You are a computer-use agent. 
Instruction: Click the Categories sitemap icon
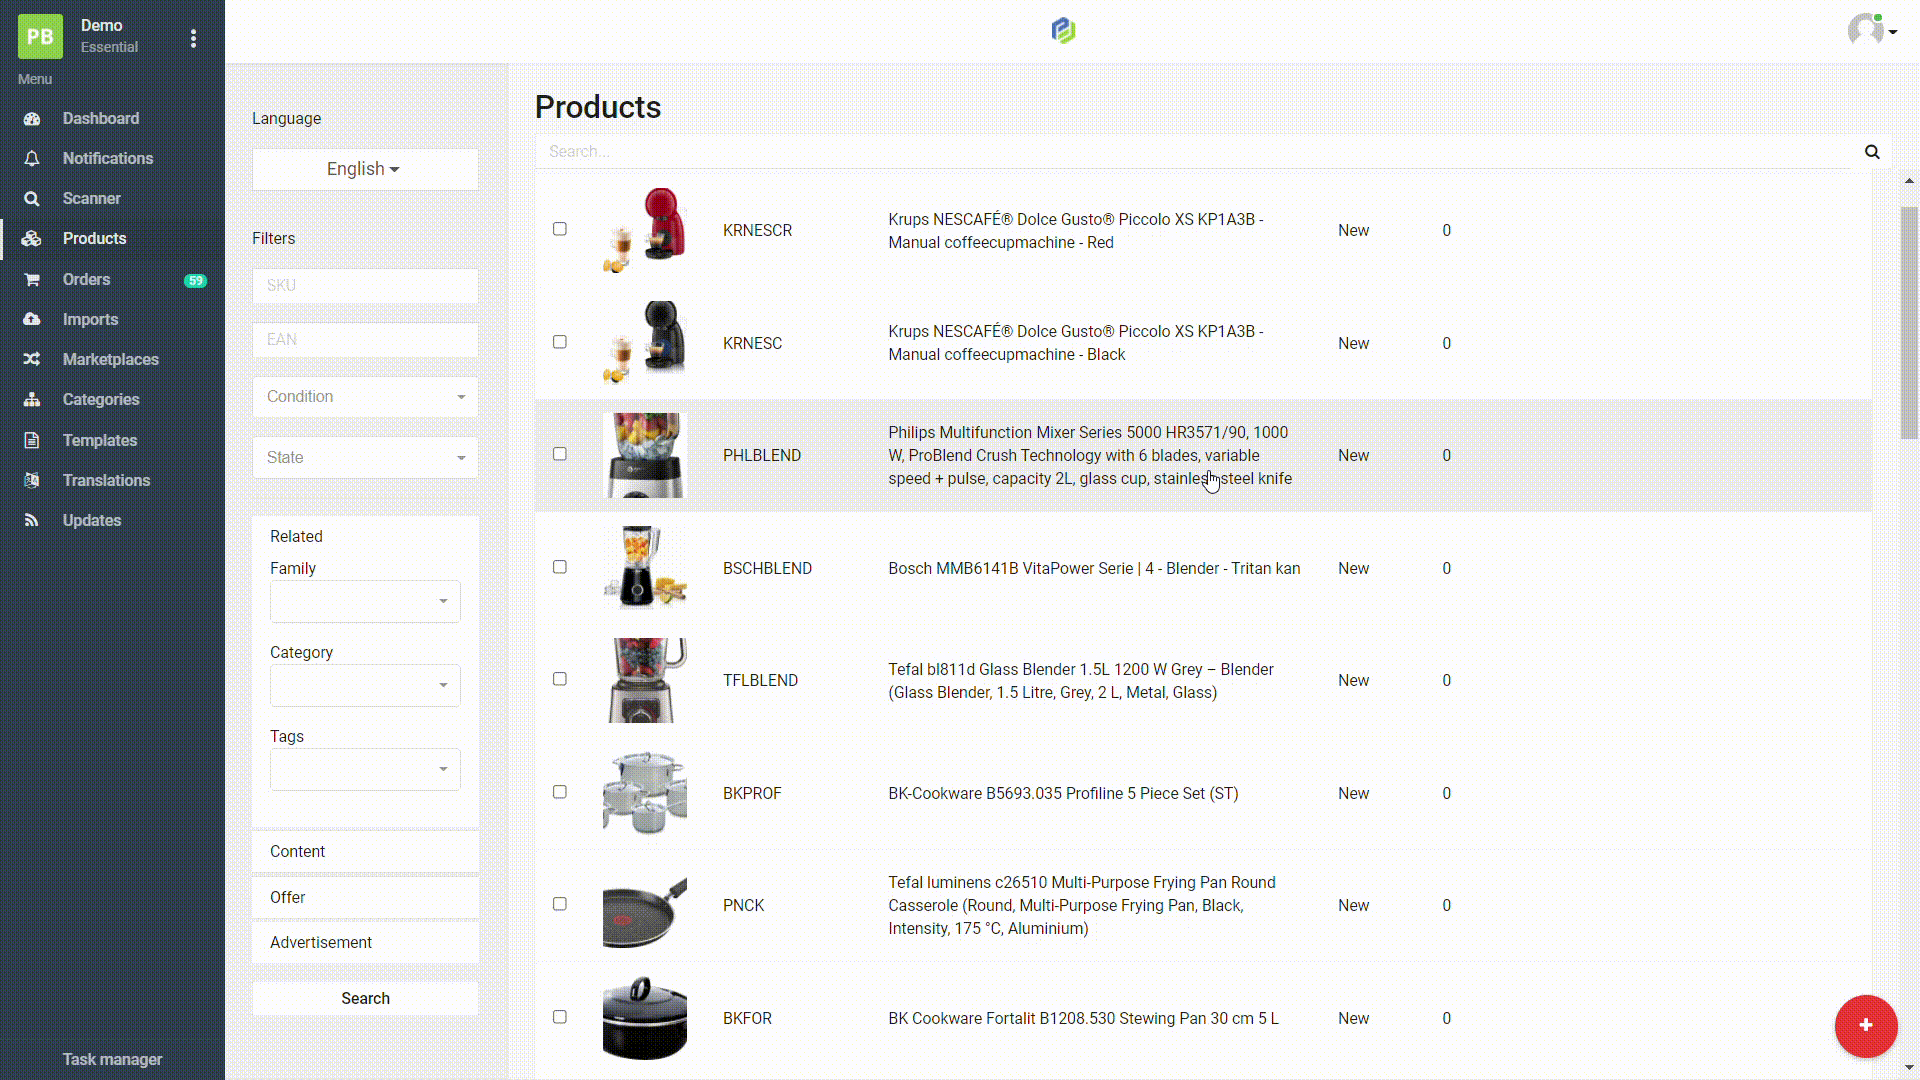click(x=32, y=400)
